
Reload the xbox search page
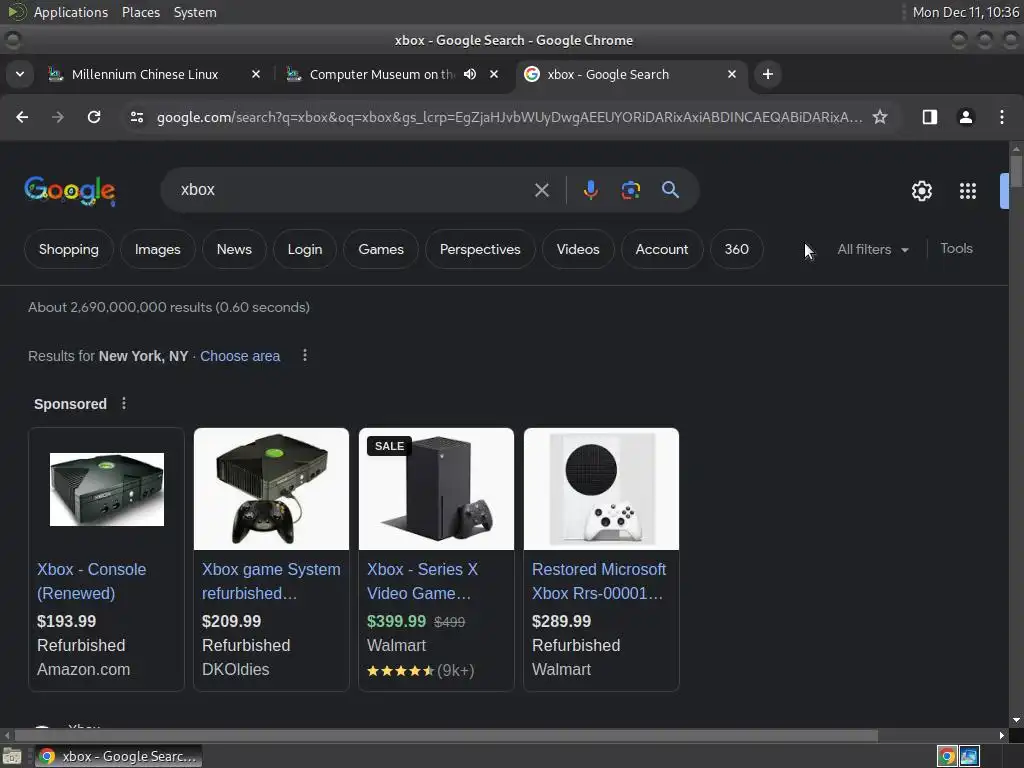(94, 117)
